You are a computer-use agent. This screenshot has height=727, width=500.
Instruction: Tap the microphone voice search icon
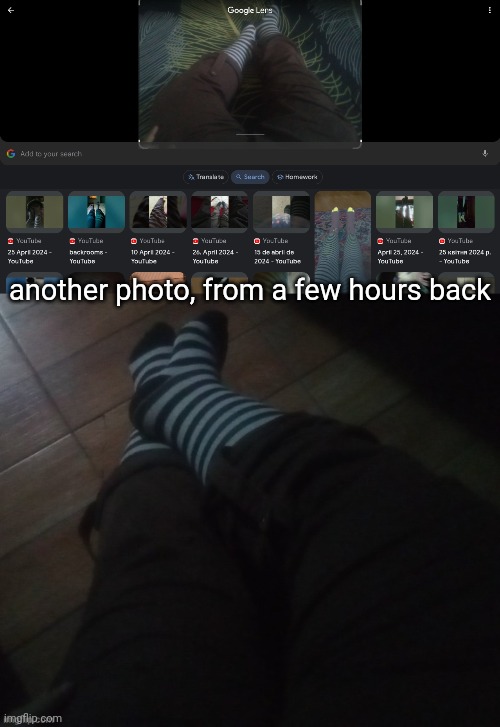point(485,153)
